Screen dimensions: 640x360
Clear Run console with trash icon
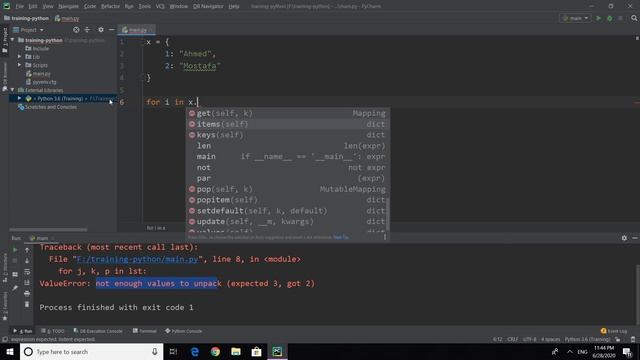[x=27, y=304]
